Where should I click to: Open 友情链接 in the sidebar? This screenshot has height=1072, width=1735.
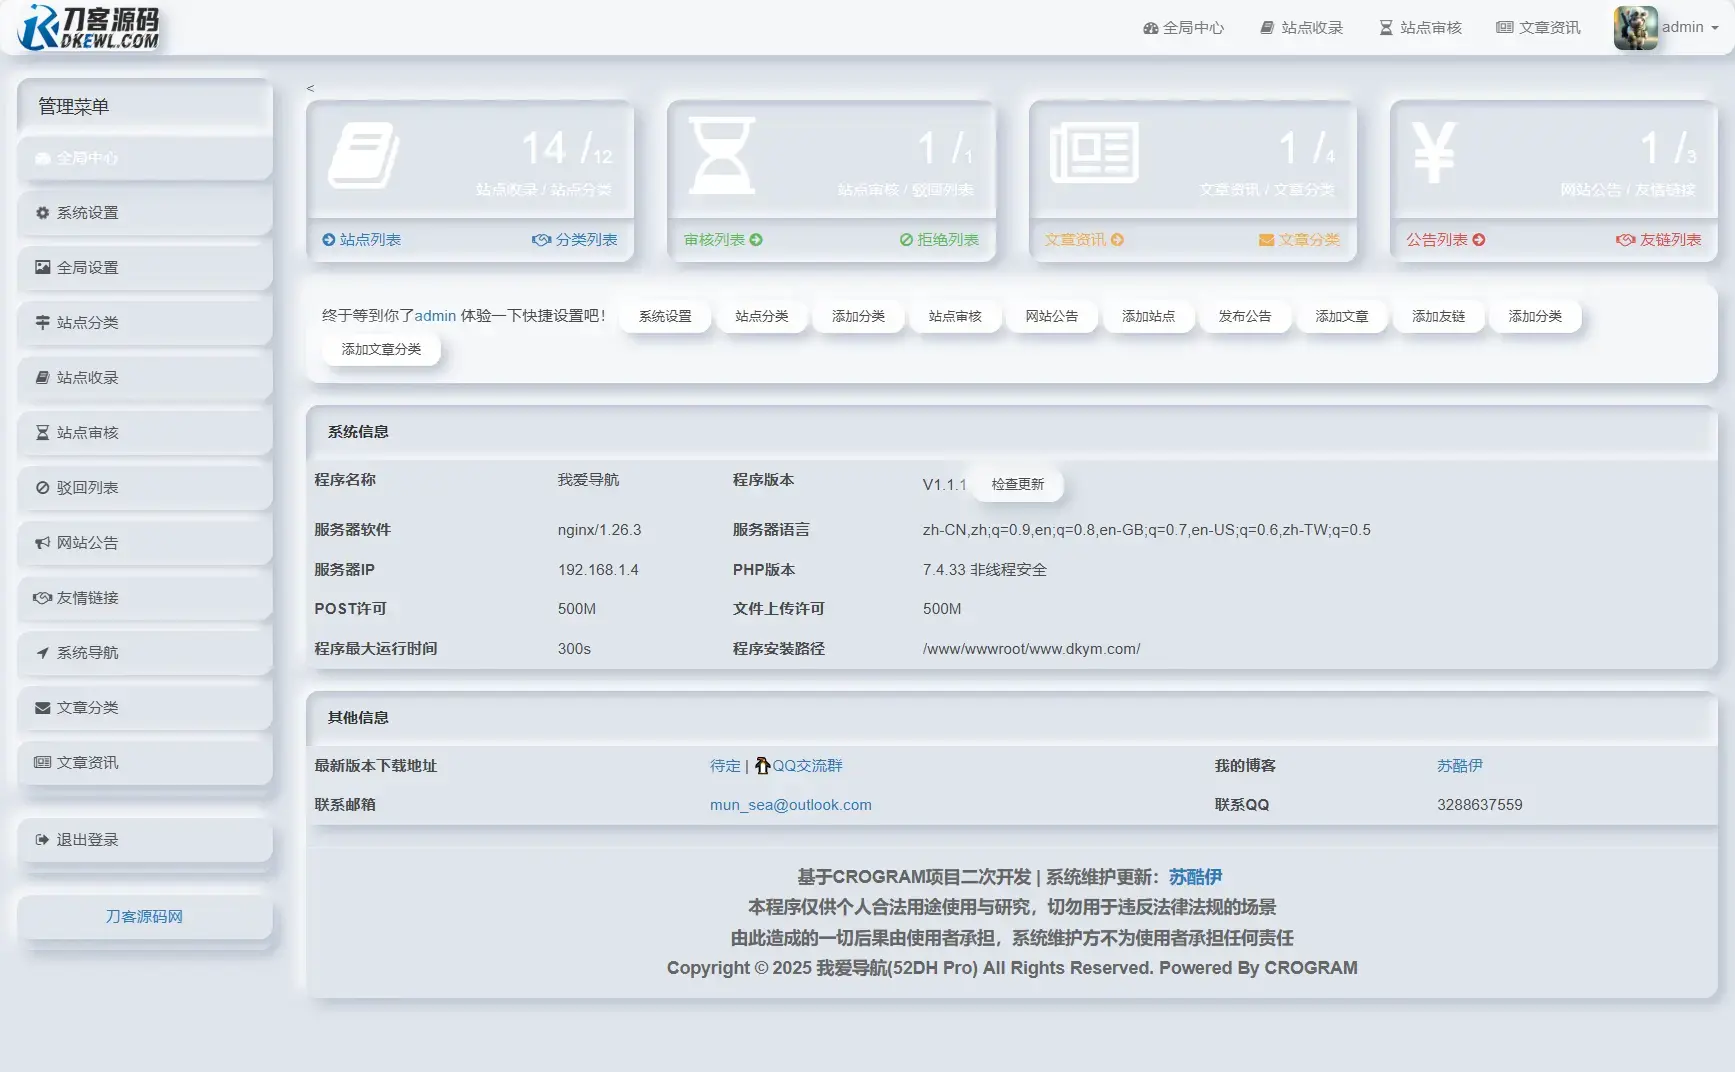[x=145, y=598]
